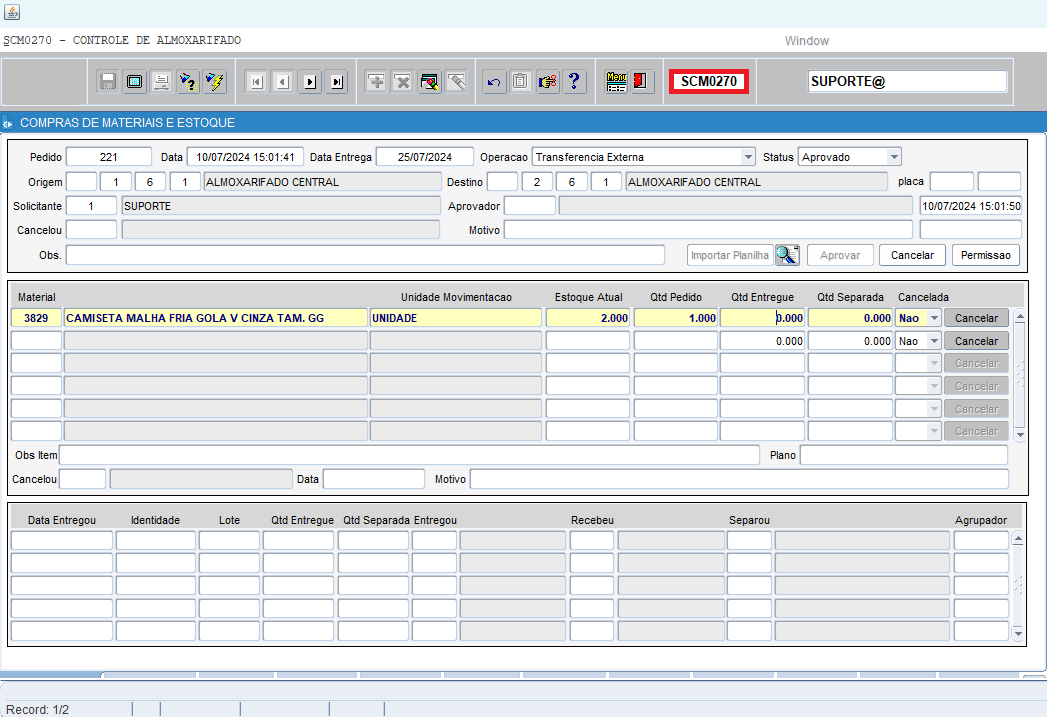Click the Obs. text field
Screen dimensions: 1047x717
[365, 255]
